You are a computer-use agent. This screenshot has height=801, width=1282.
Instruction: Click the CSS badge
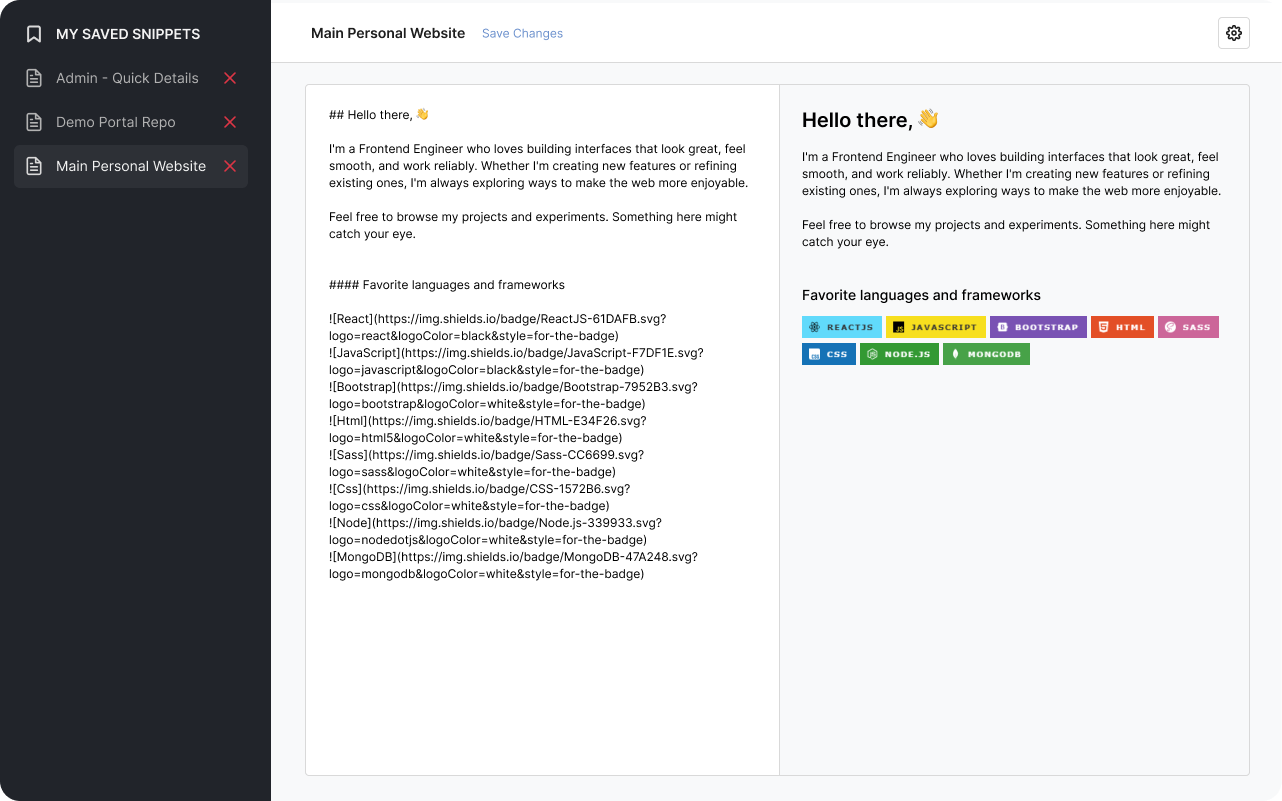click(828, 353)
